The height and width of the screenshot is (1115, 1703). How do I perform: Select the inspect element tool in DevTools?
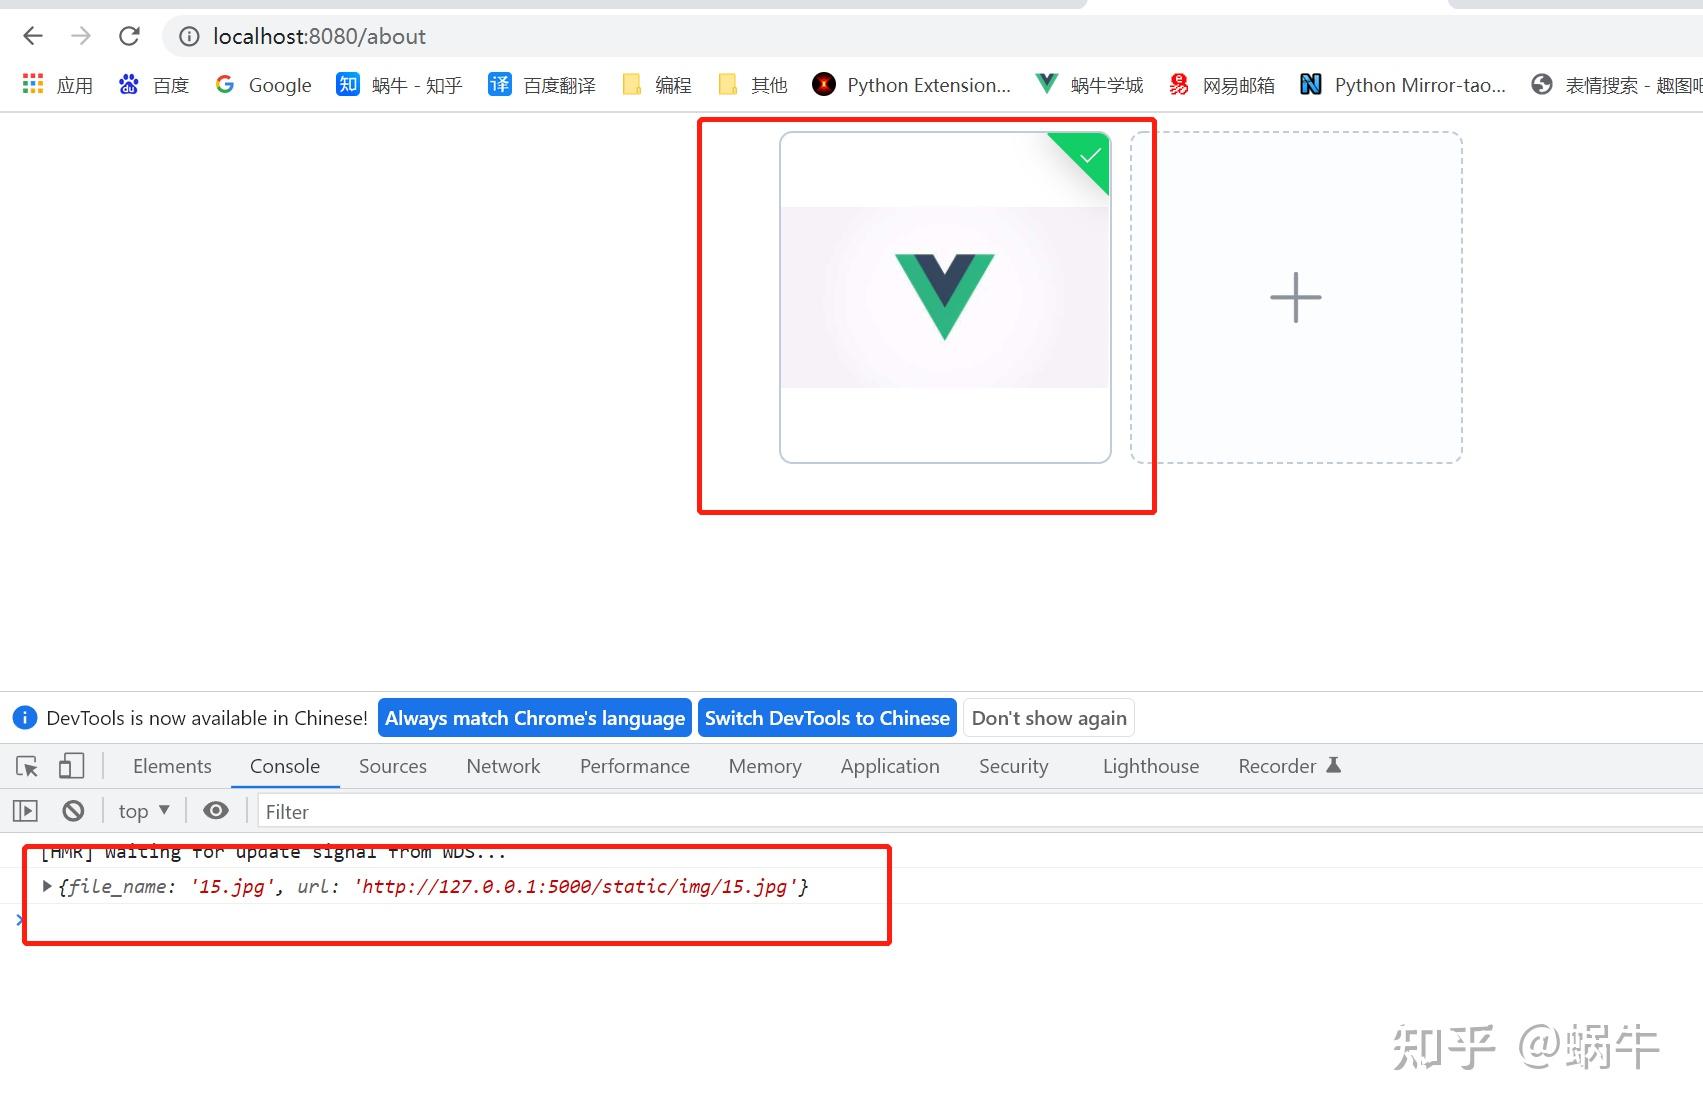tap(25, 765)
